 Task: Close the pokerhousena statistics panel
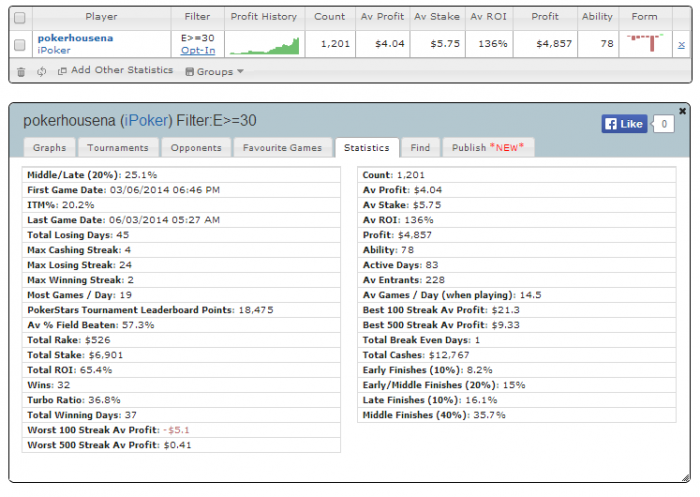click(682, 111)
